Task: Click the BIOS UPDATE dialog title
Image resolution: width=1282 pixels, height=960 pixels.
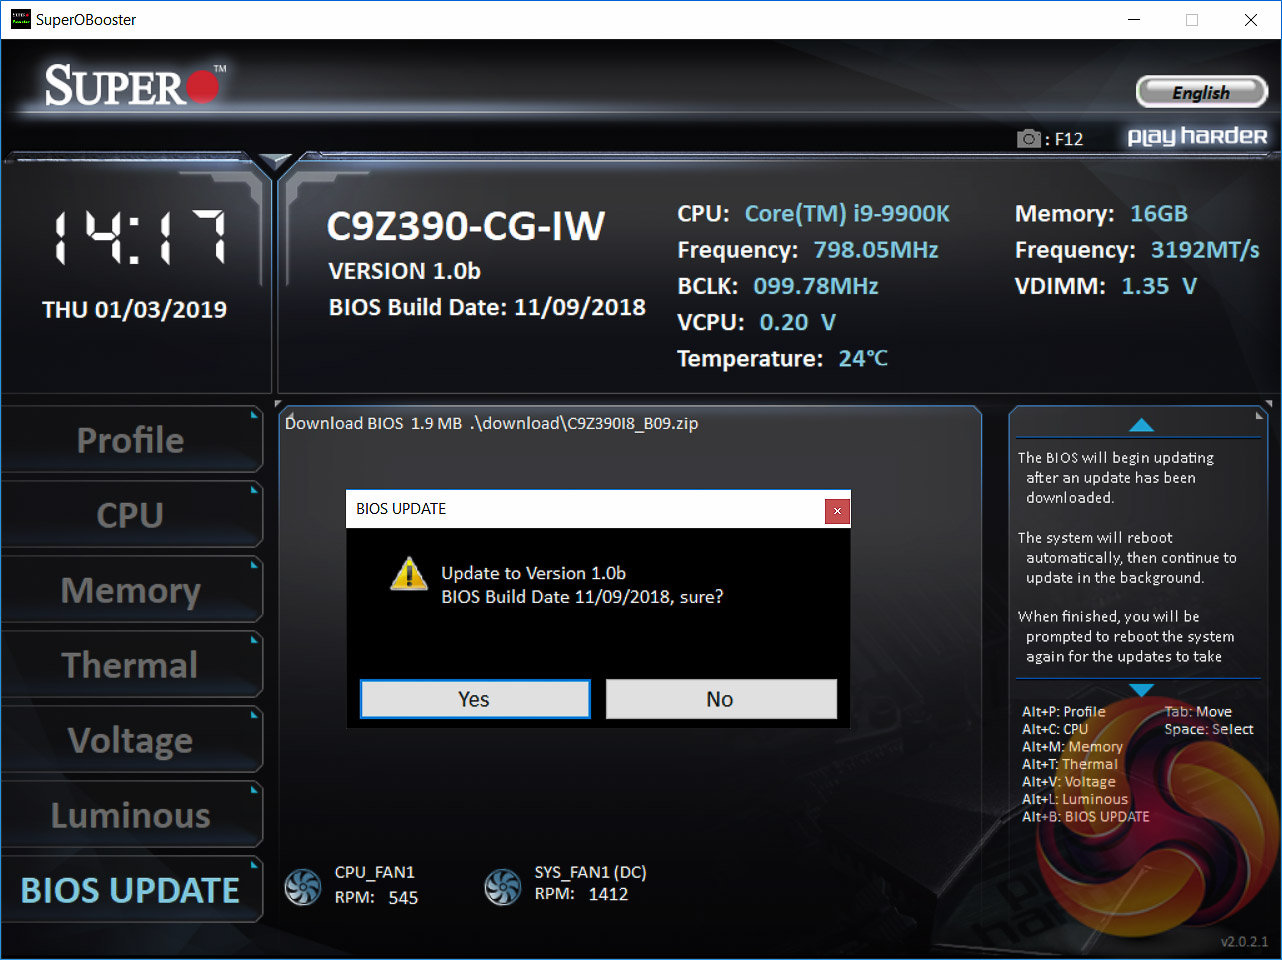Action: click(x=401, y=509)
